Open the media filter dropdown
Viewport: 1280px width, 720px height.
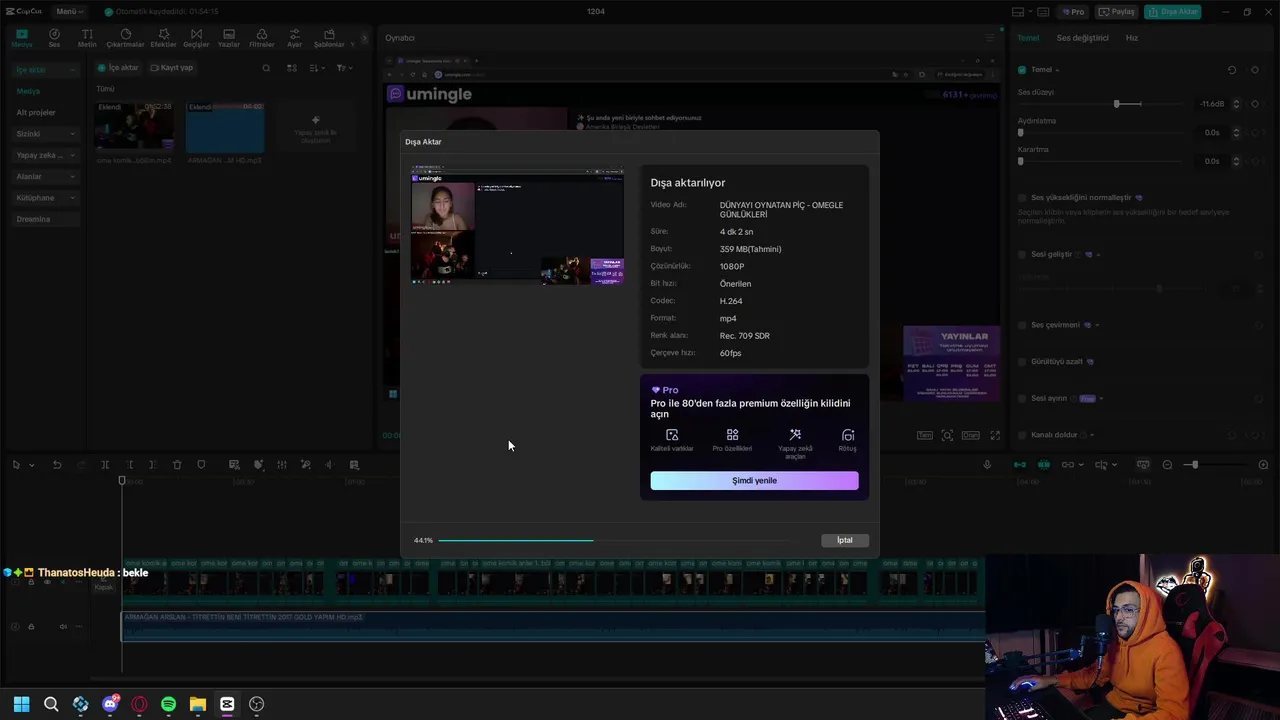pyautogui.click(x=343, y=68)
